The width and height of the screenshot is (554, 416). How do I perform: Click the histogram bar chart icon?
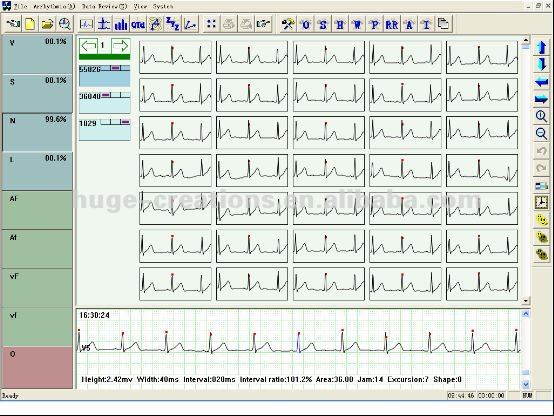tap(121, 24)
